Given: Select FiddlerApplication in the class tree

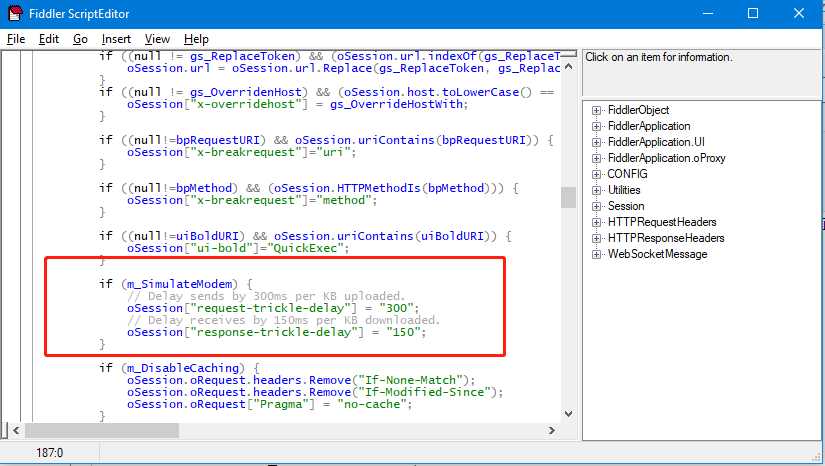Looking at the screenshot, I should point(649,126).
